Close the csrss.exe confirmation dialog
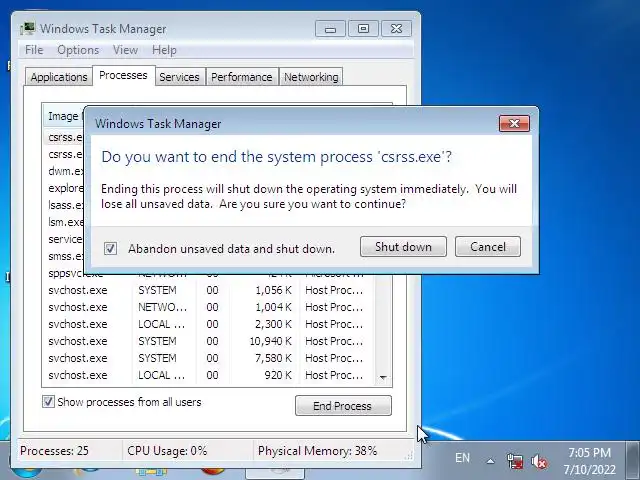 tap(514, 123)
